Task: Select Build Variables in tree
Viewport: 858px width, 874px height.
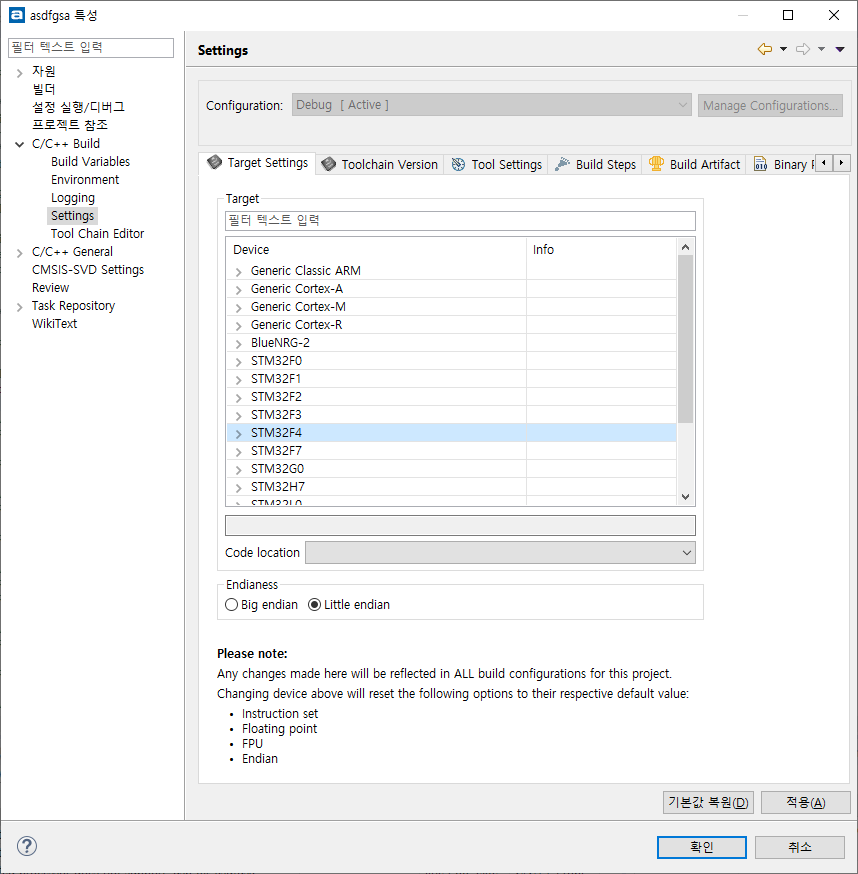Action: (x=90, y=162)
